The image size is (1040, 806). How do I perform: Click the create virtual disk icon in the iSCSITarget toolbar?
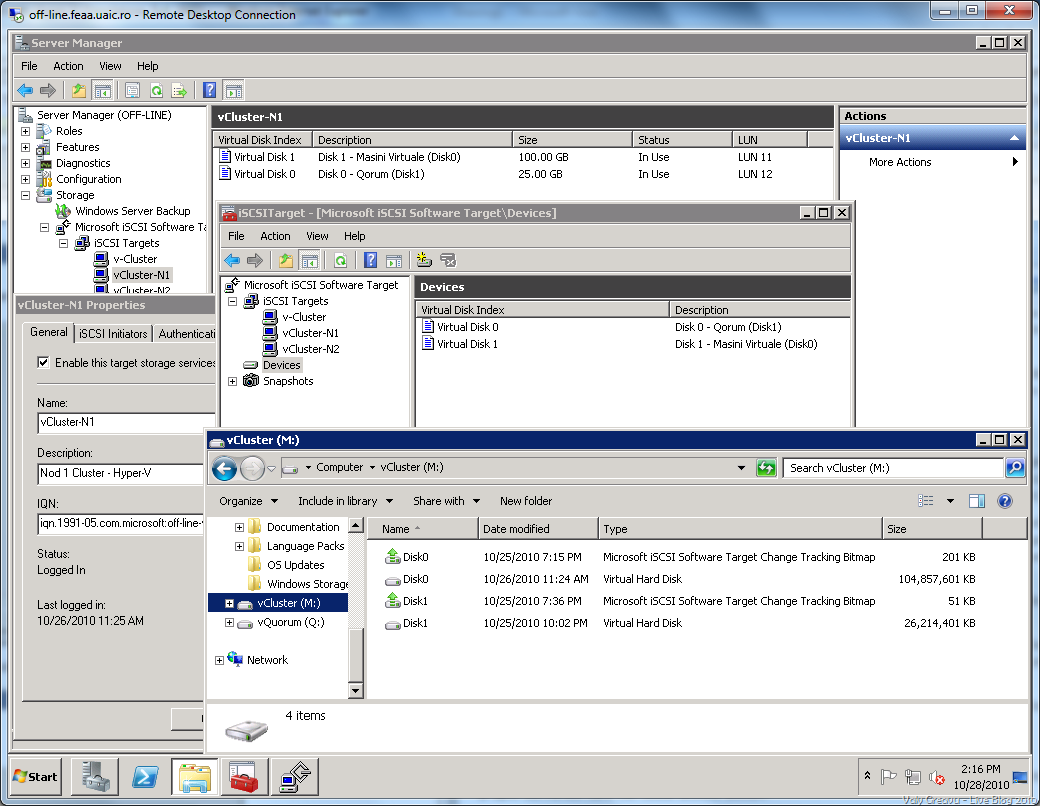[424, 261]
